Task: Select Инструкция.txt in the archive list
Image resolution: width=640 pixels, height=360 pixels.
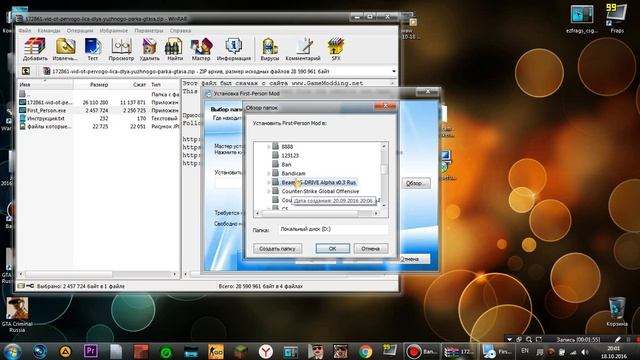Action: [x=46, y=118]
